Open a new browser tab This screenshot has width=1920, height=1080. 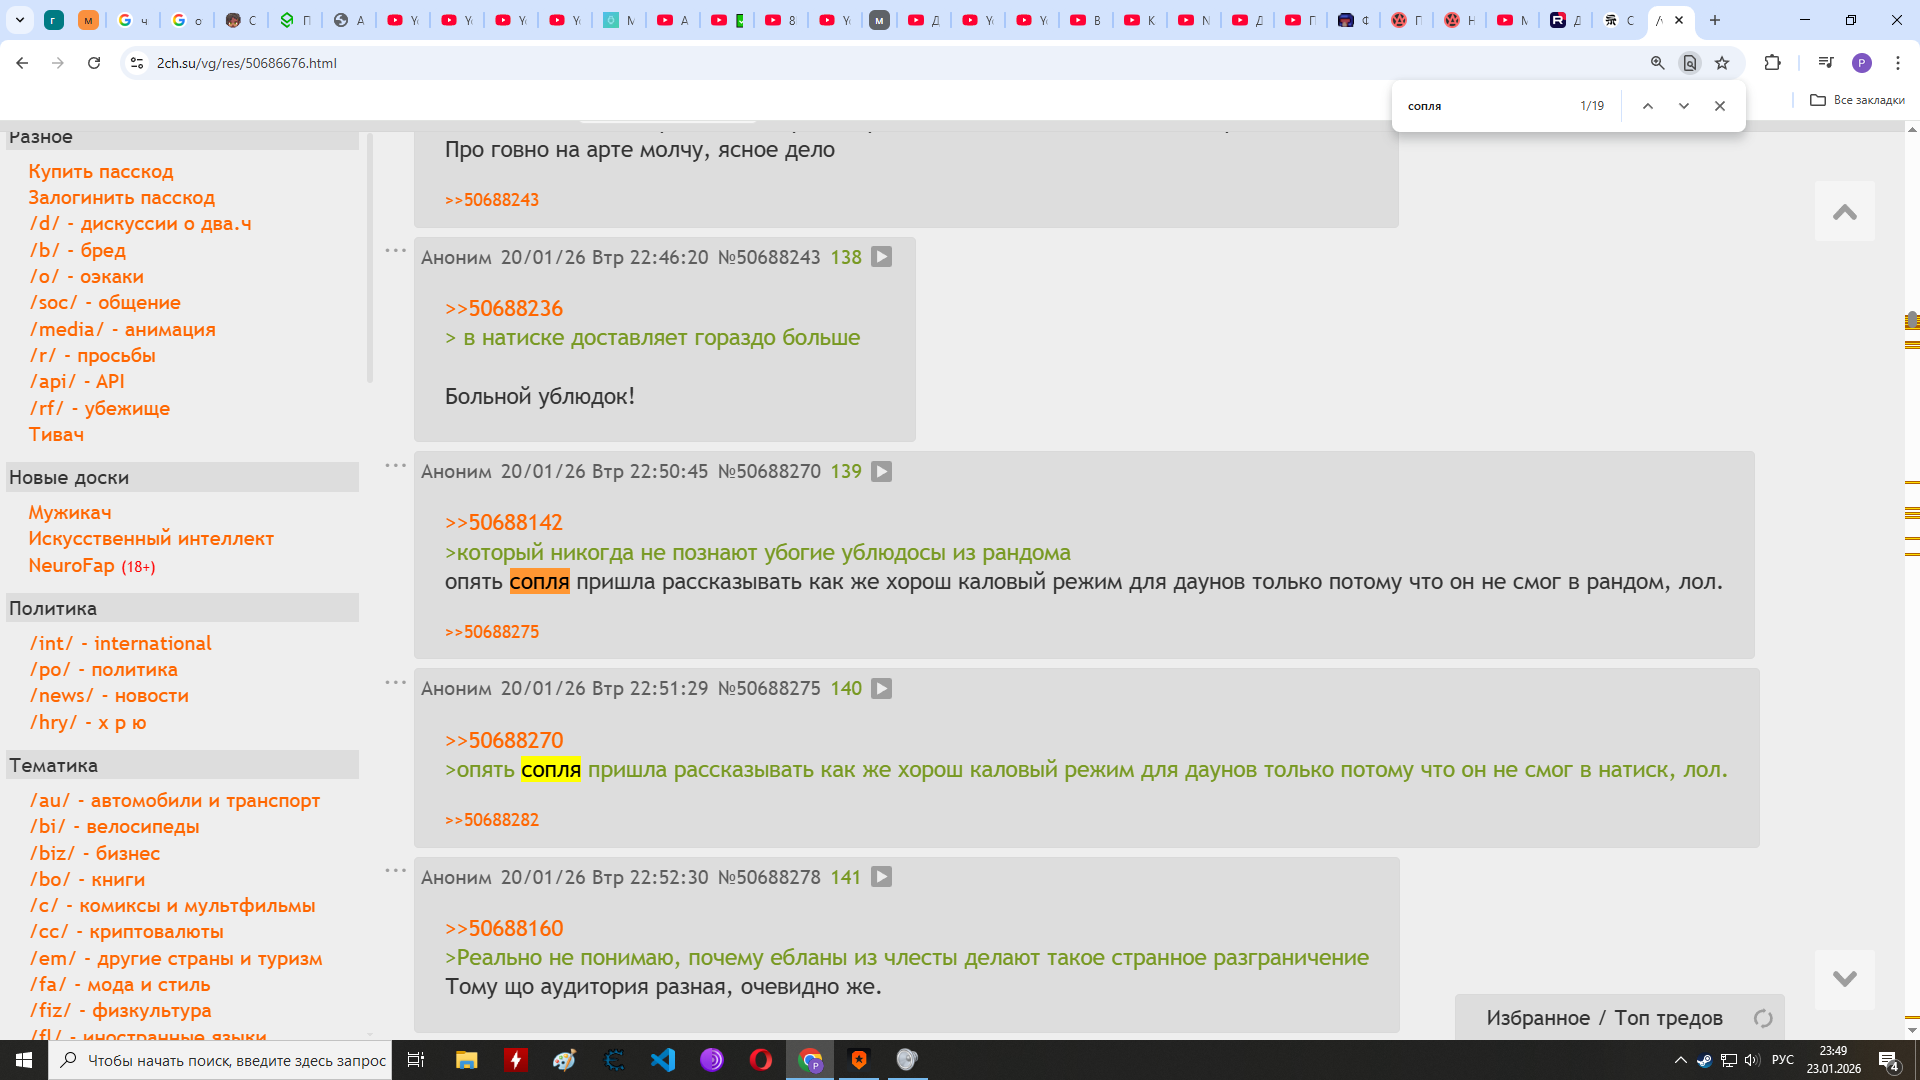[1715, 20]
